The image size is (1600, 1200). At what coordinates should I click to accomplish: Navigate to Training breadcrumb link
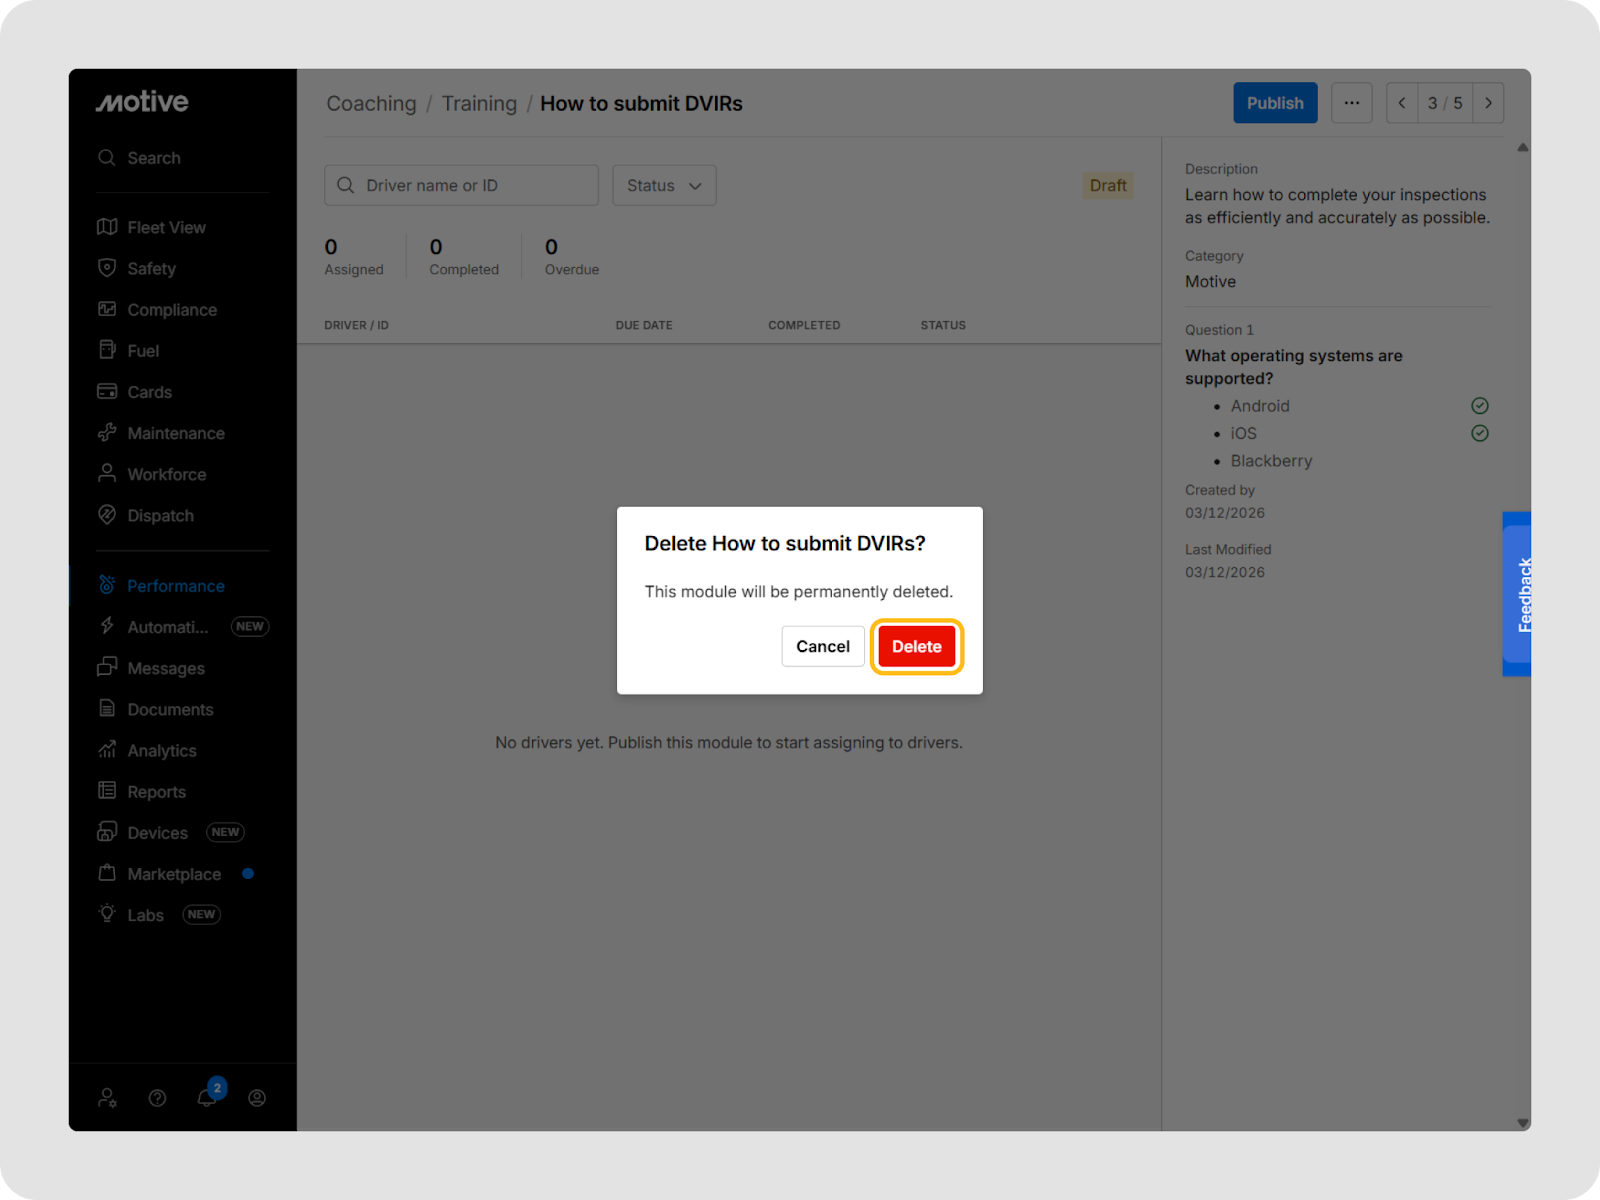click(479, 104)
